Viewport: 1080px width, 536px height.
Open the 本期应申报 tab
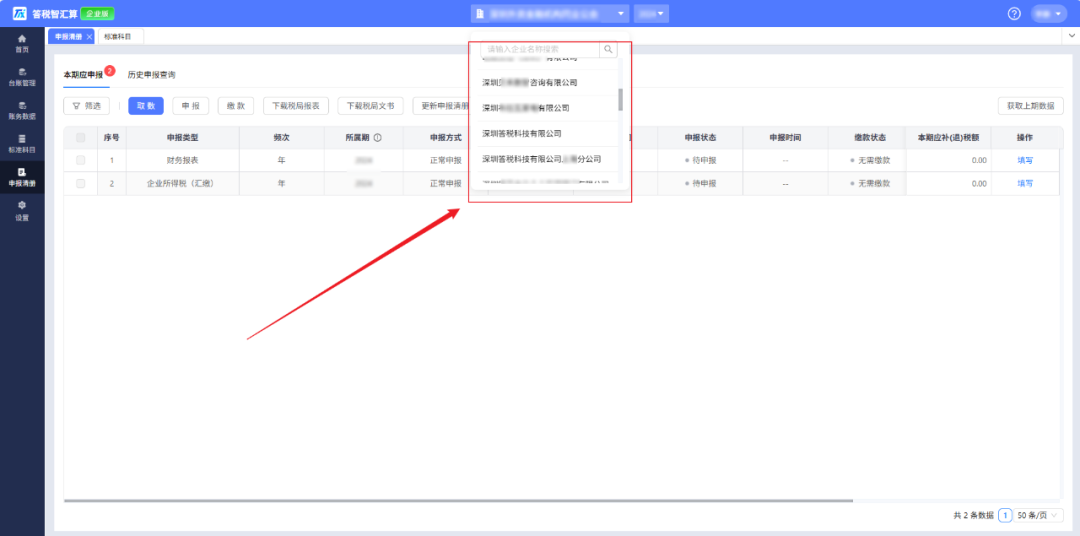click(x=83, y=74)
